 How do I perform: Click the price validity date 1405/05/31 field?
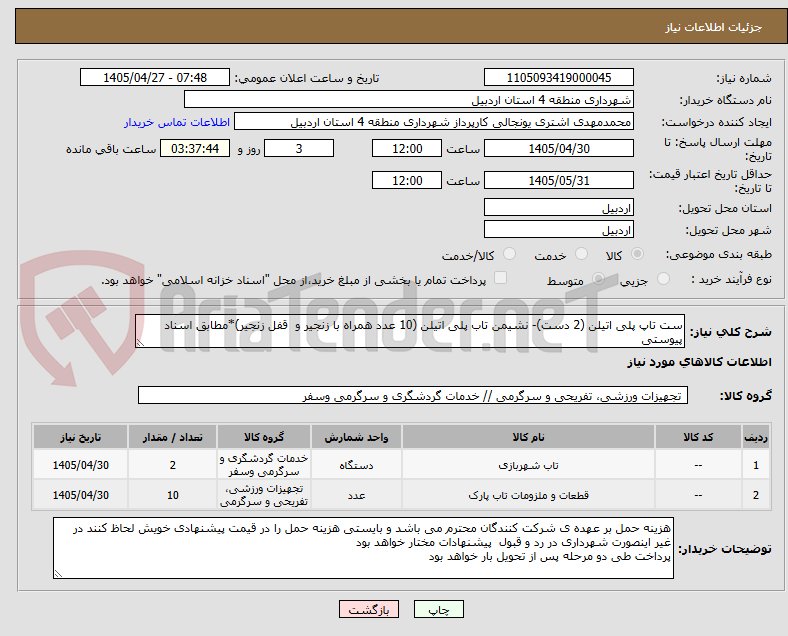559,180
